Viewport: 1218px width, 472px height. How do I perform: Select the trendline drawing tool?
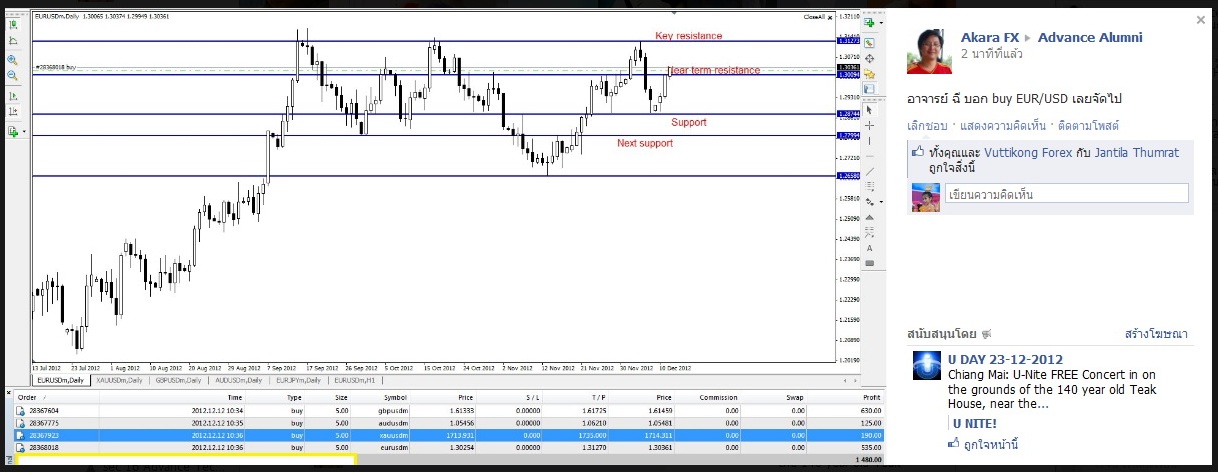click(870, 171)
